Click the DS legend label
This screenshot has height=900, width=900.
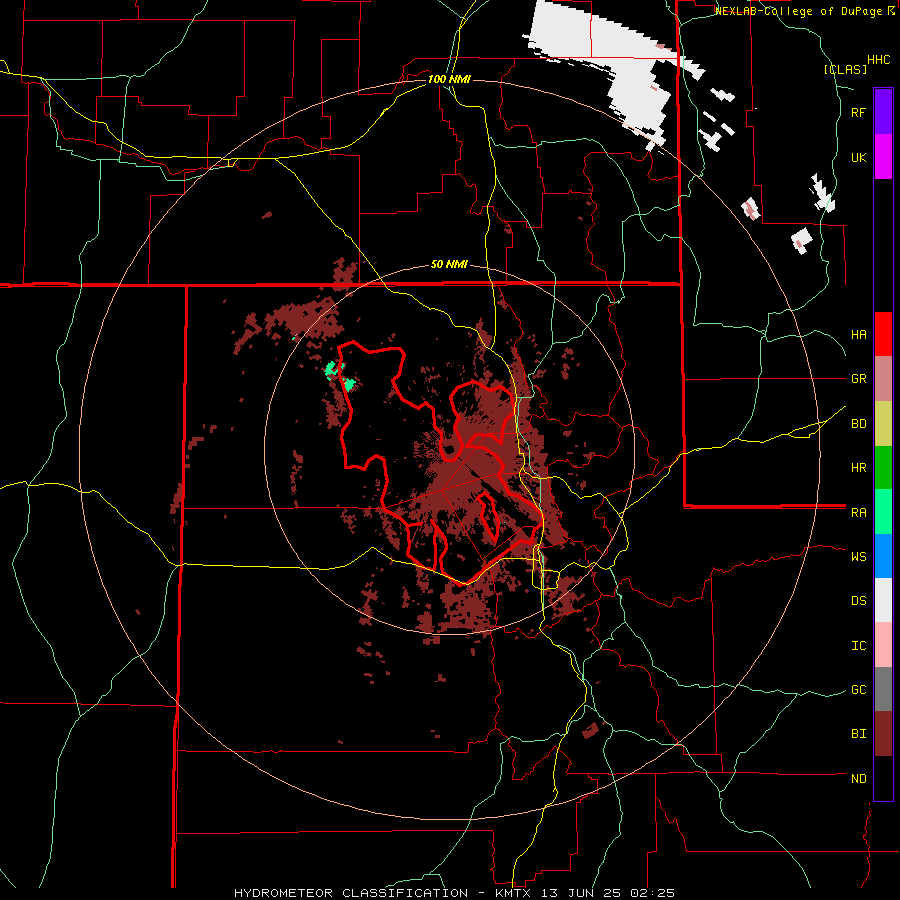pyautogui.click(x=858, y=601)
